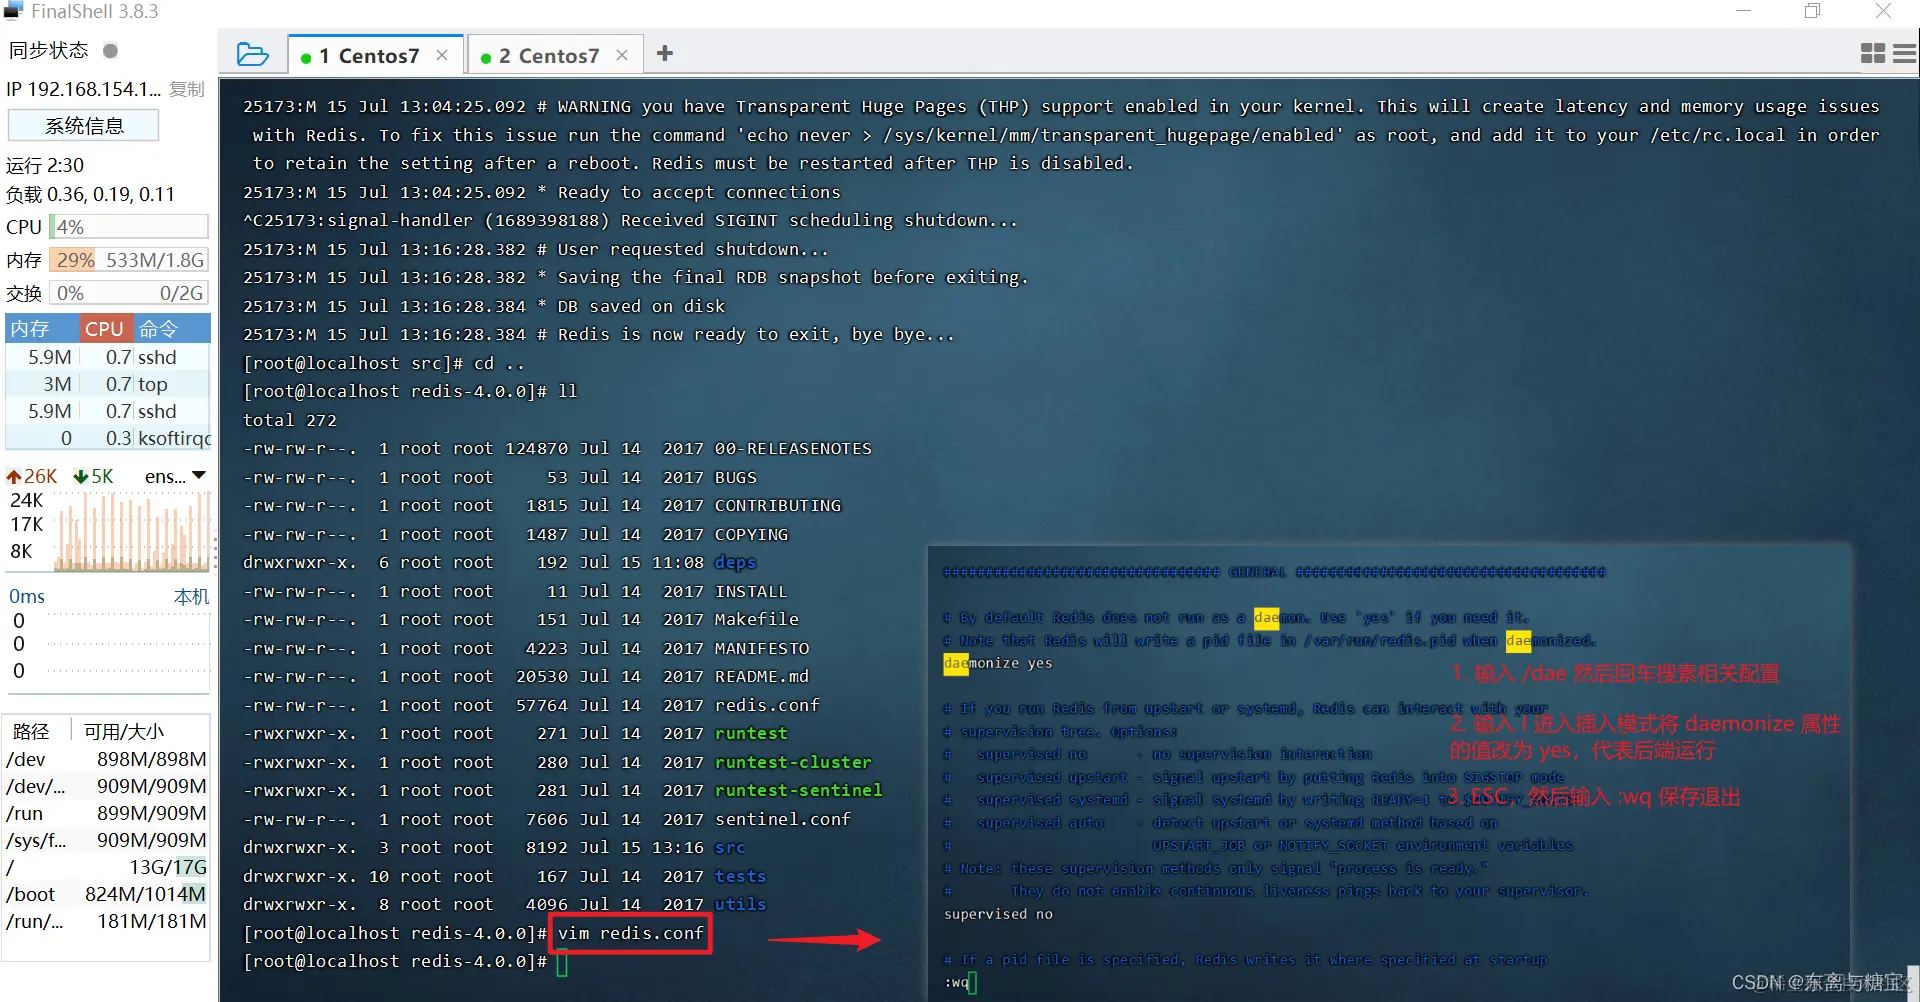This screenshot has height=1002, width=1920.
Task: Sort processes by CPU column
Action: tap(105, 328)
